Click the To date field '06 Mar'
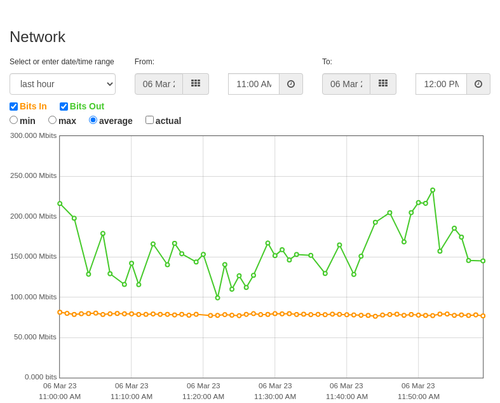 (346, 84)
